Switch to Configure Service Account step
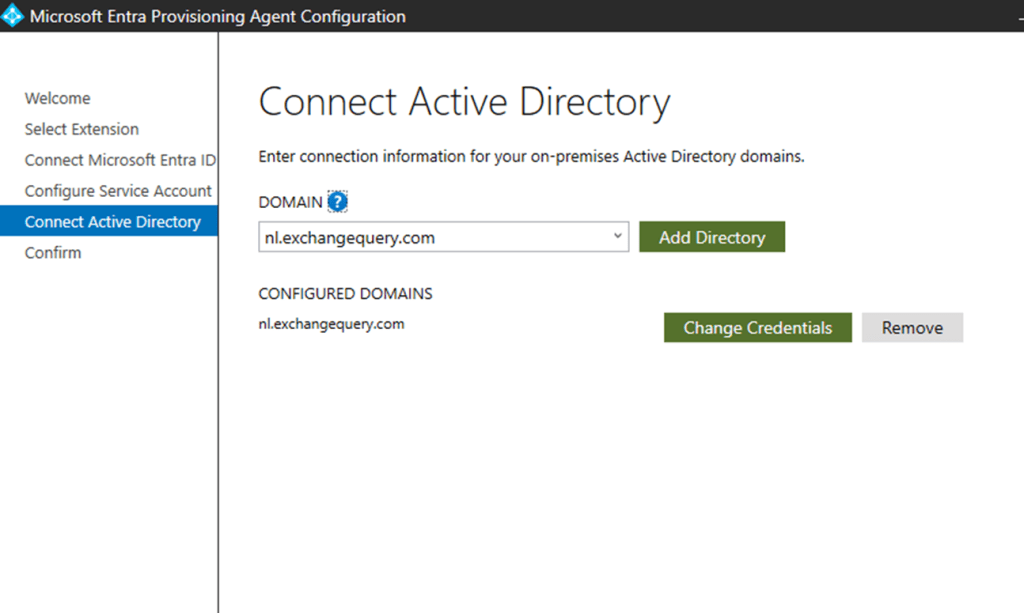Screen dimensions: 1024x613 pyautogui.click(x=118, y=191)
